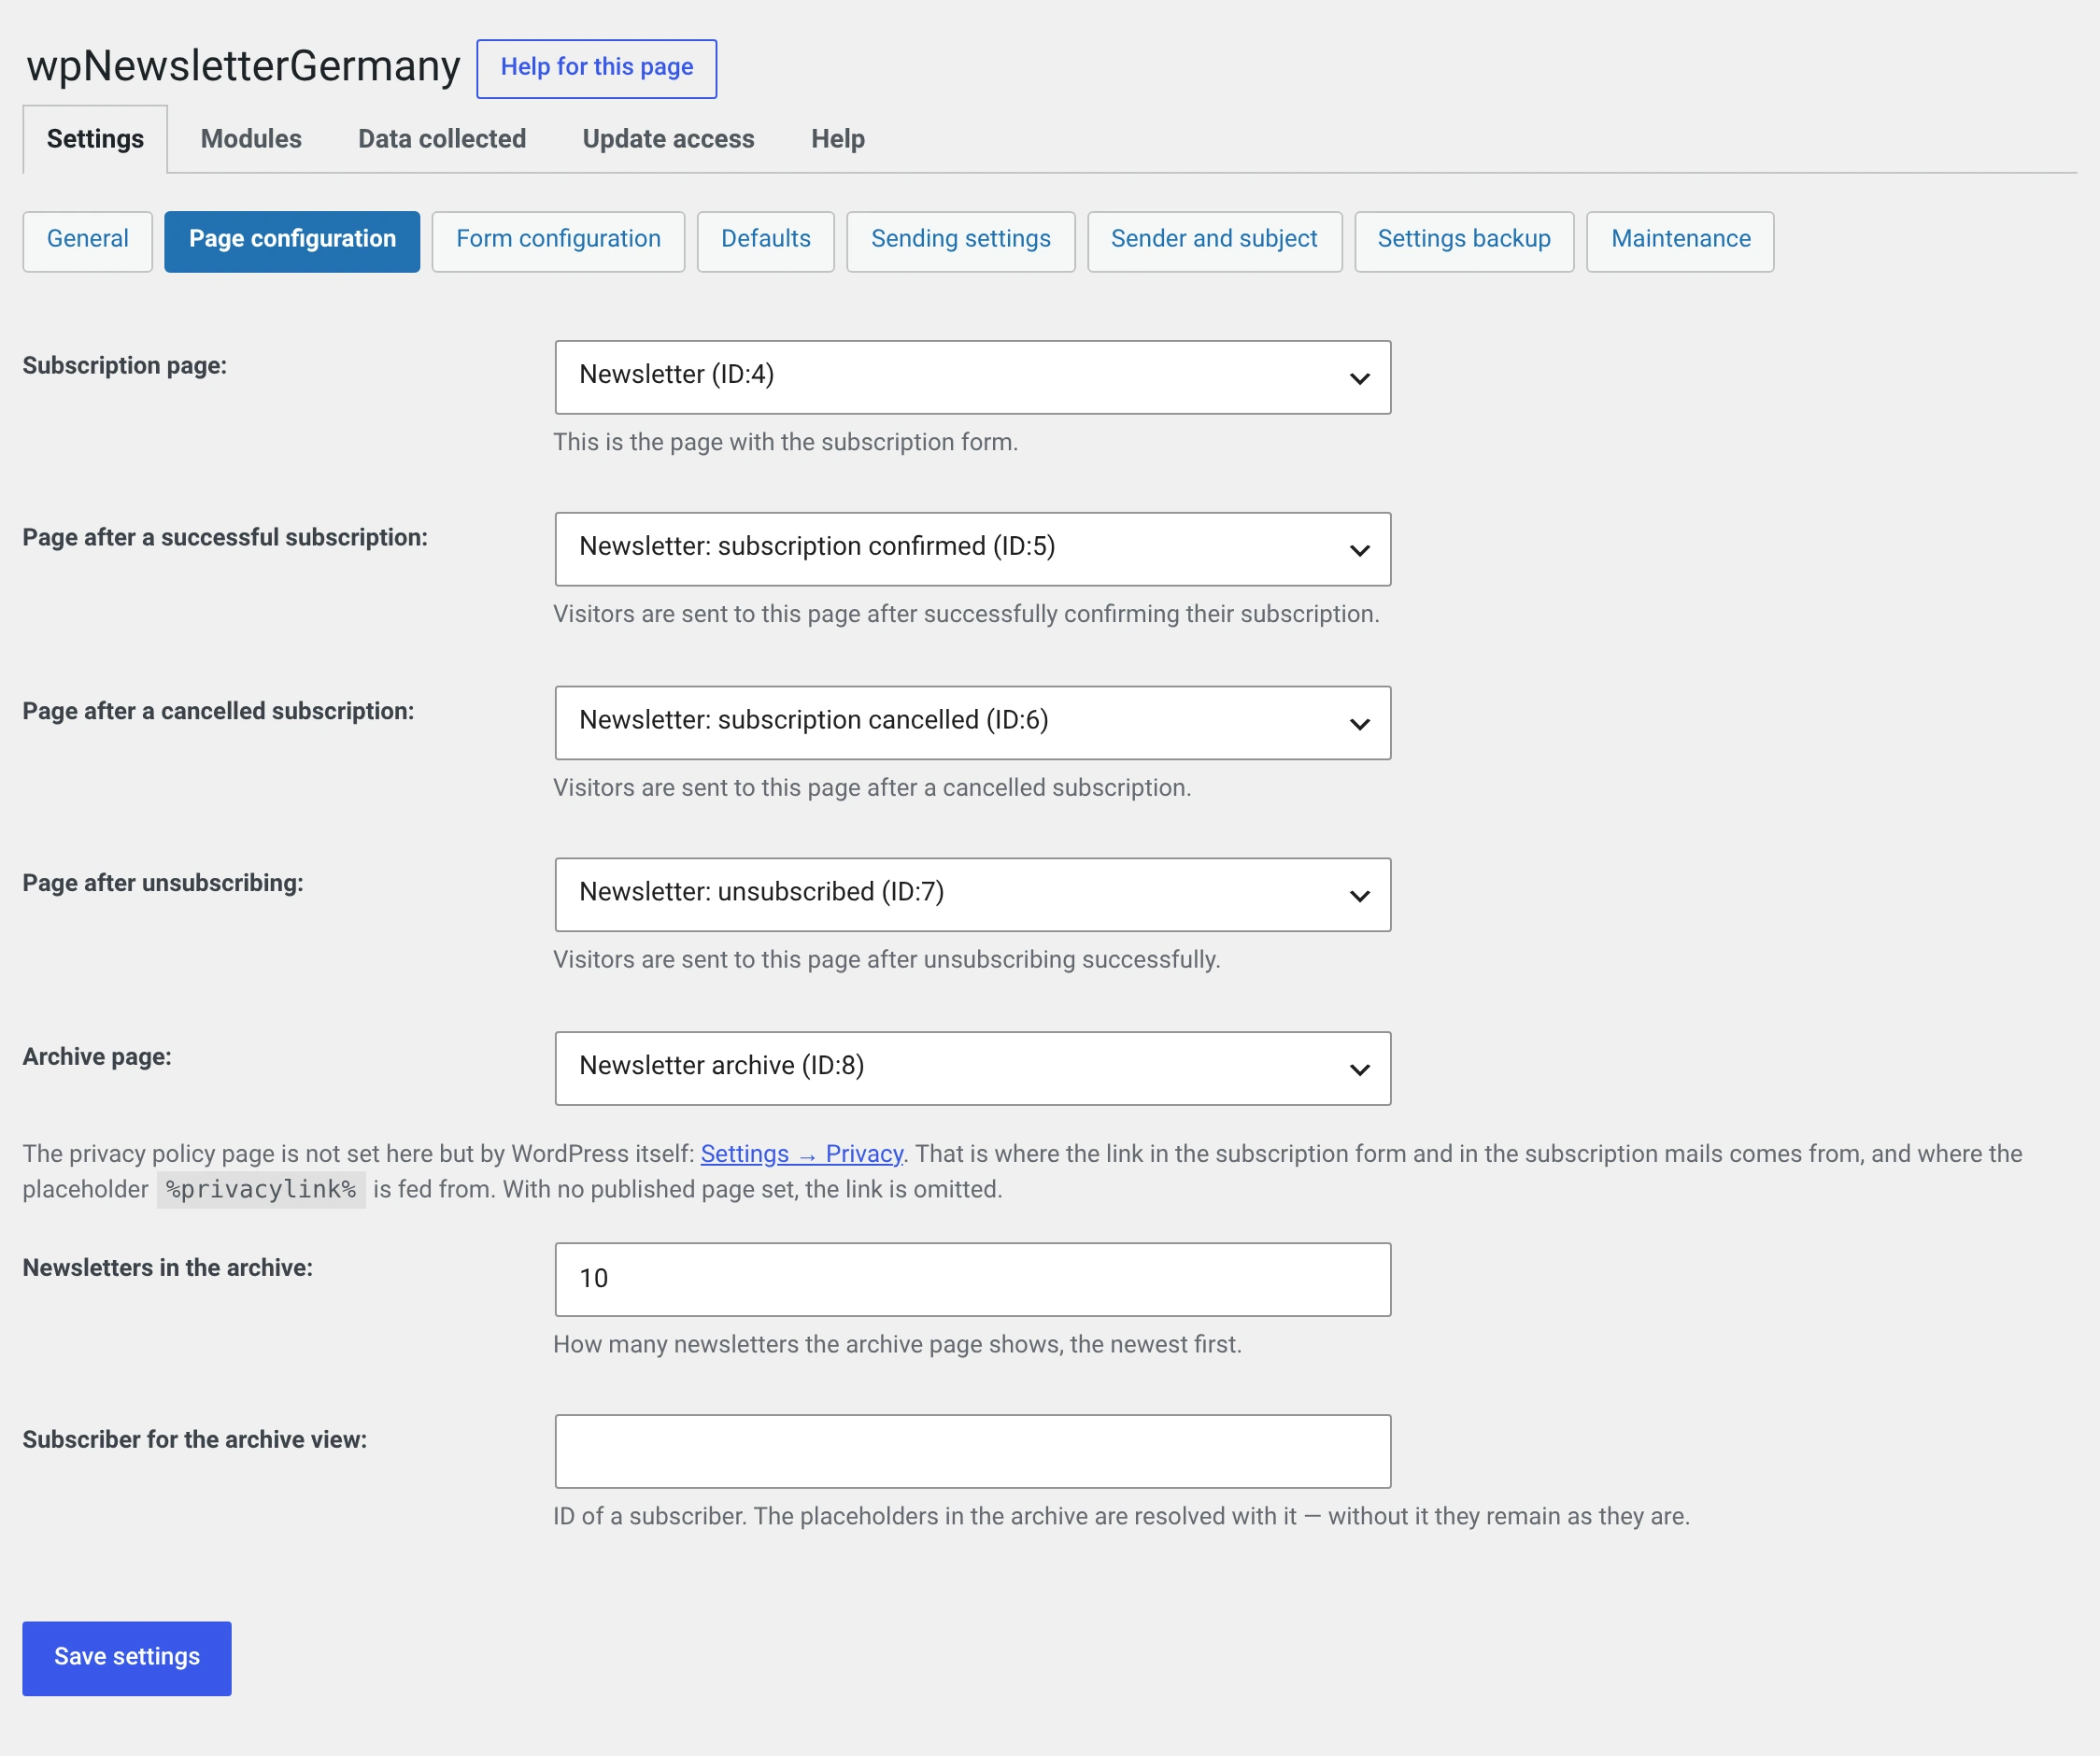Select the Settings tab
The width and height of the screenshot is (2100, 1756).
coord(95,139)
